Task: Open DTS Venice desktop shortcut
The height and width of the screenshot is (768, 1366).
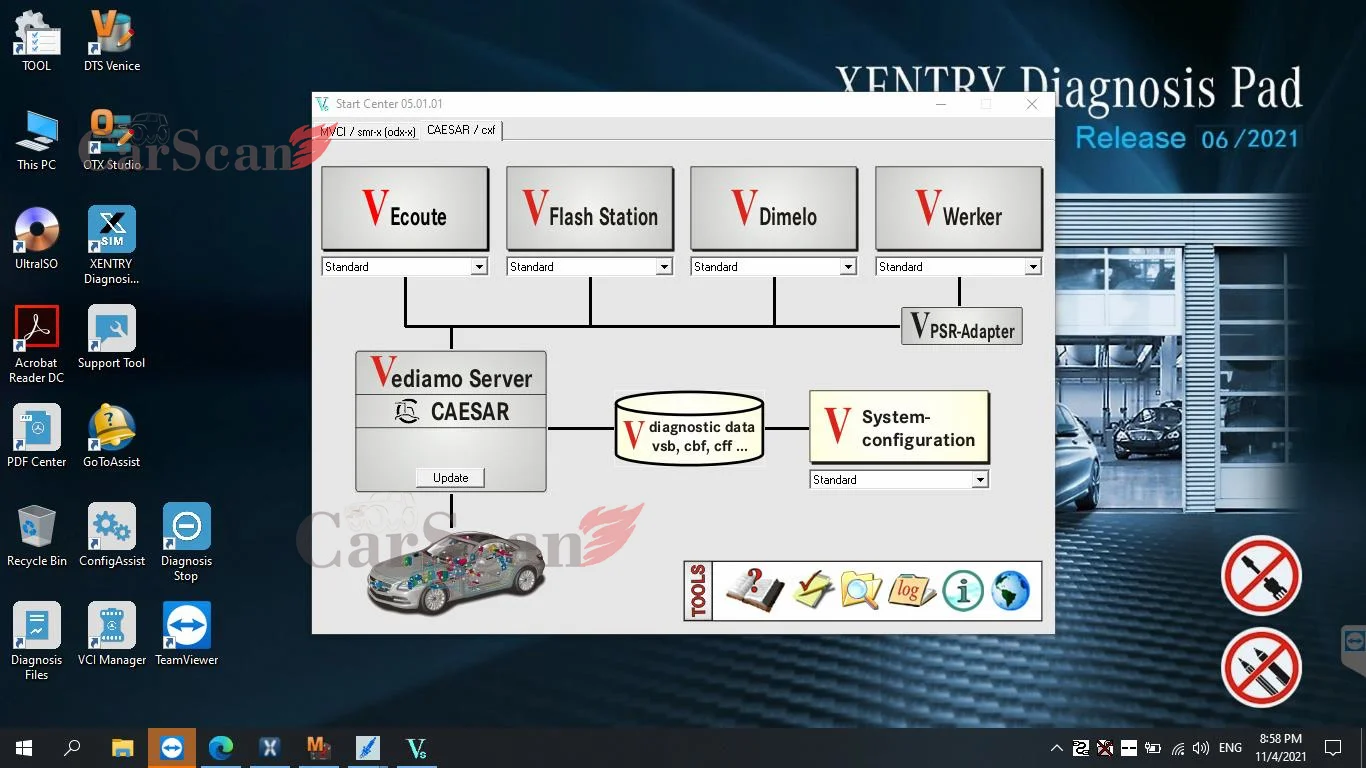Action: pos(112,41)
